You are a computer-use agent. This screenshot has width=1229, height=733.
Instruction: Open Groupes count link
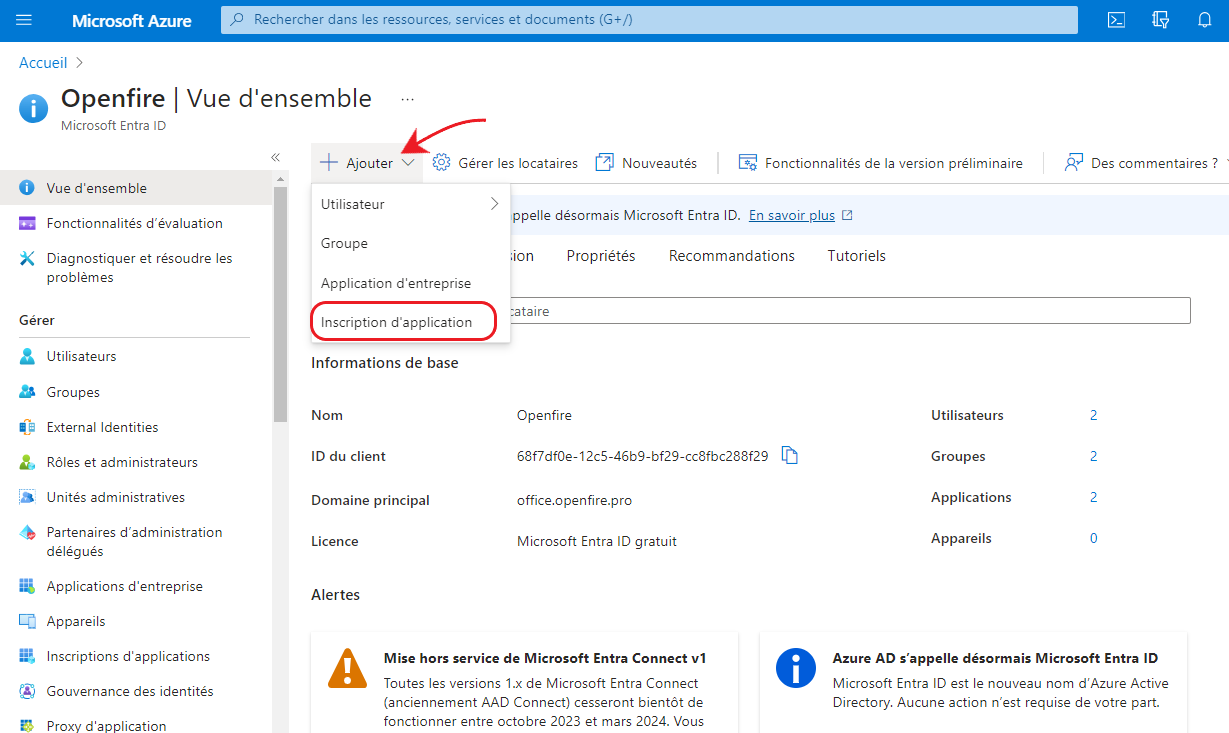pyautogui.click(x=1093, y=456)
